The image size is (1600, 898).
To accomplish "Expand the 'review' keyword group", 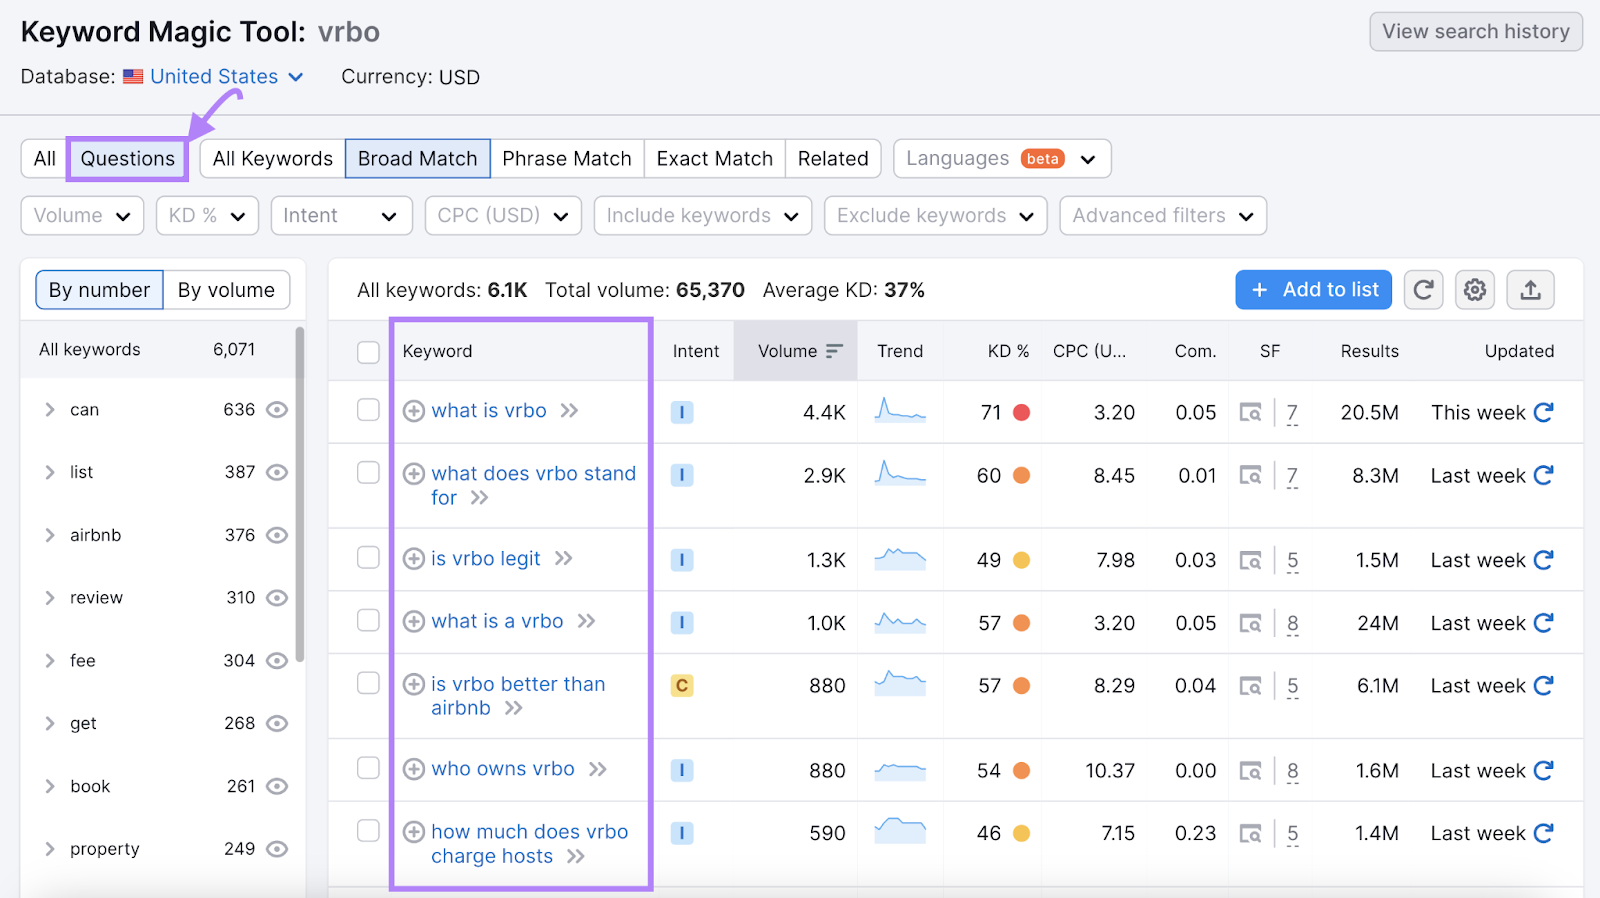I will [49, 598].
